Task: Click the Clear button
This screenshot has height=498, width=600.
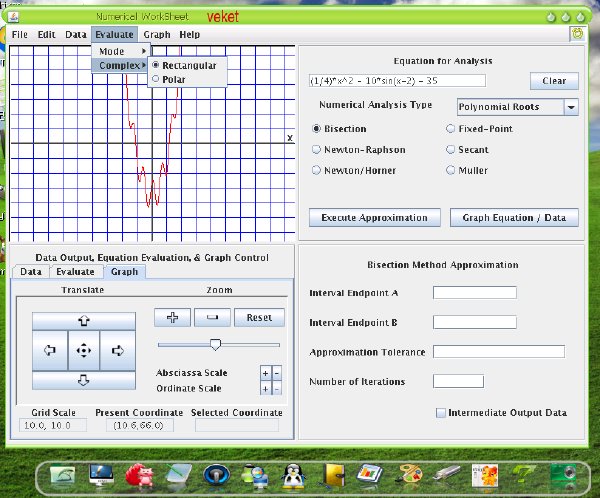Action: (x=554, y=81)
